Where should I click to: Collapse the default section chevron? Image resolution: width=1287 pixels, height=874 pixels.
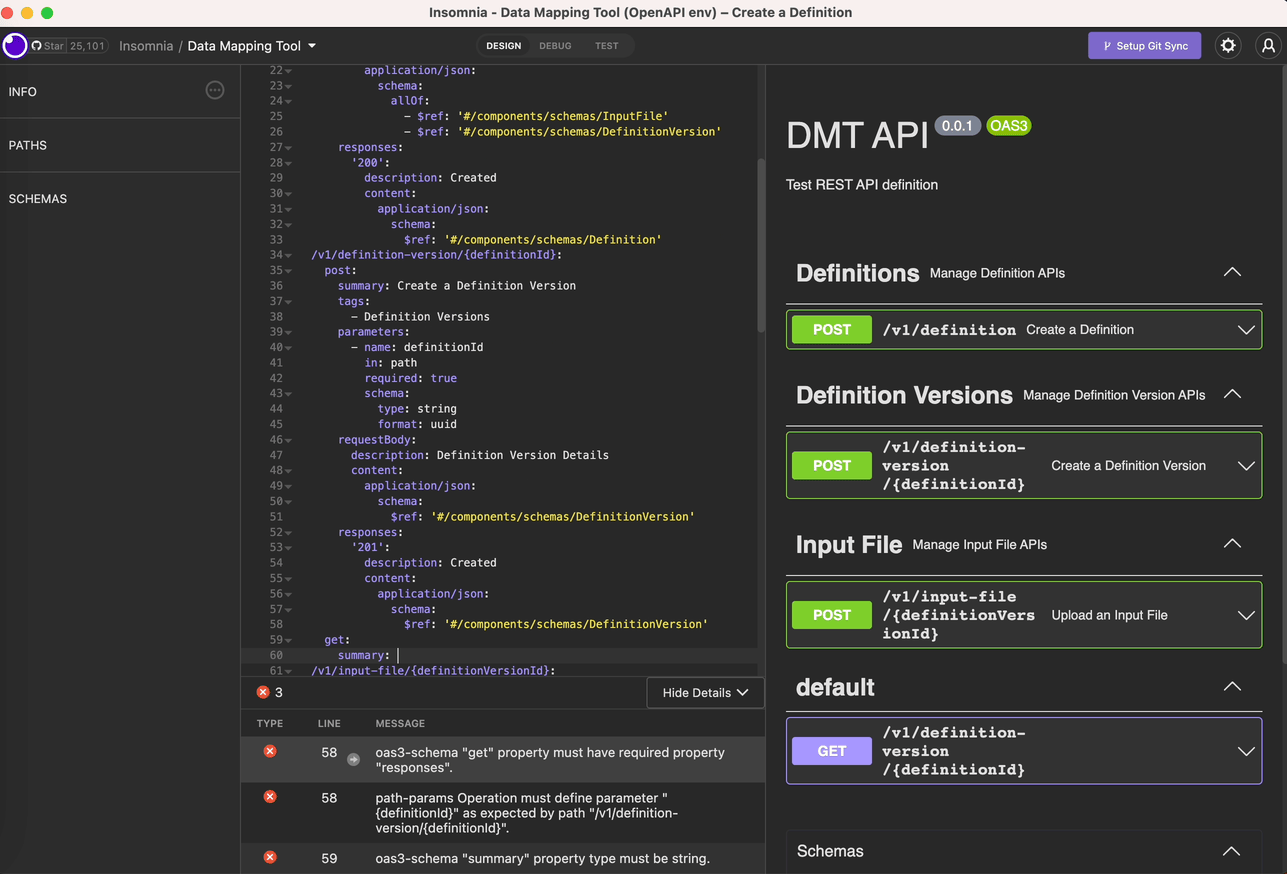coord(1232,687)
